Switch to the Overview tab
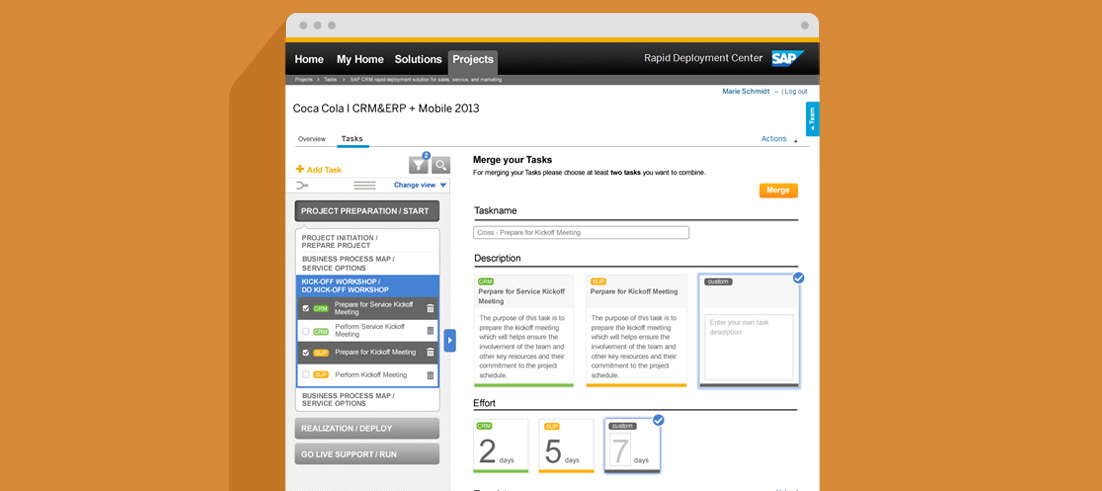 311,139
